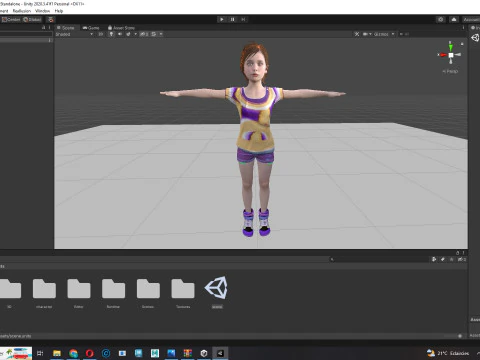Screen dimensions: 480x360
Task: Switch to the Scene tab
Action: [66, 28]
